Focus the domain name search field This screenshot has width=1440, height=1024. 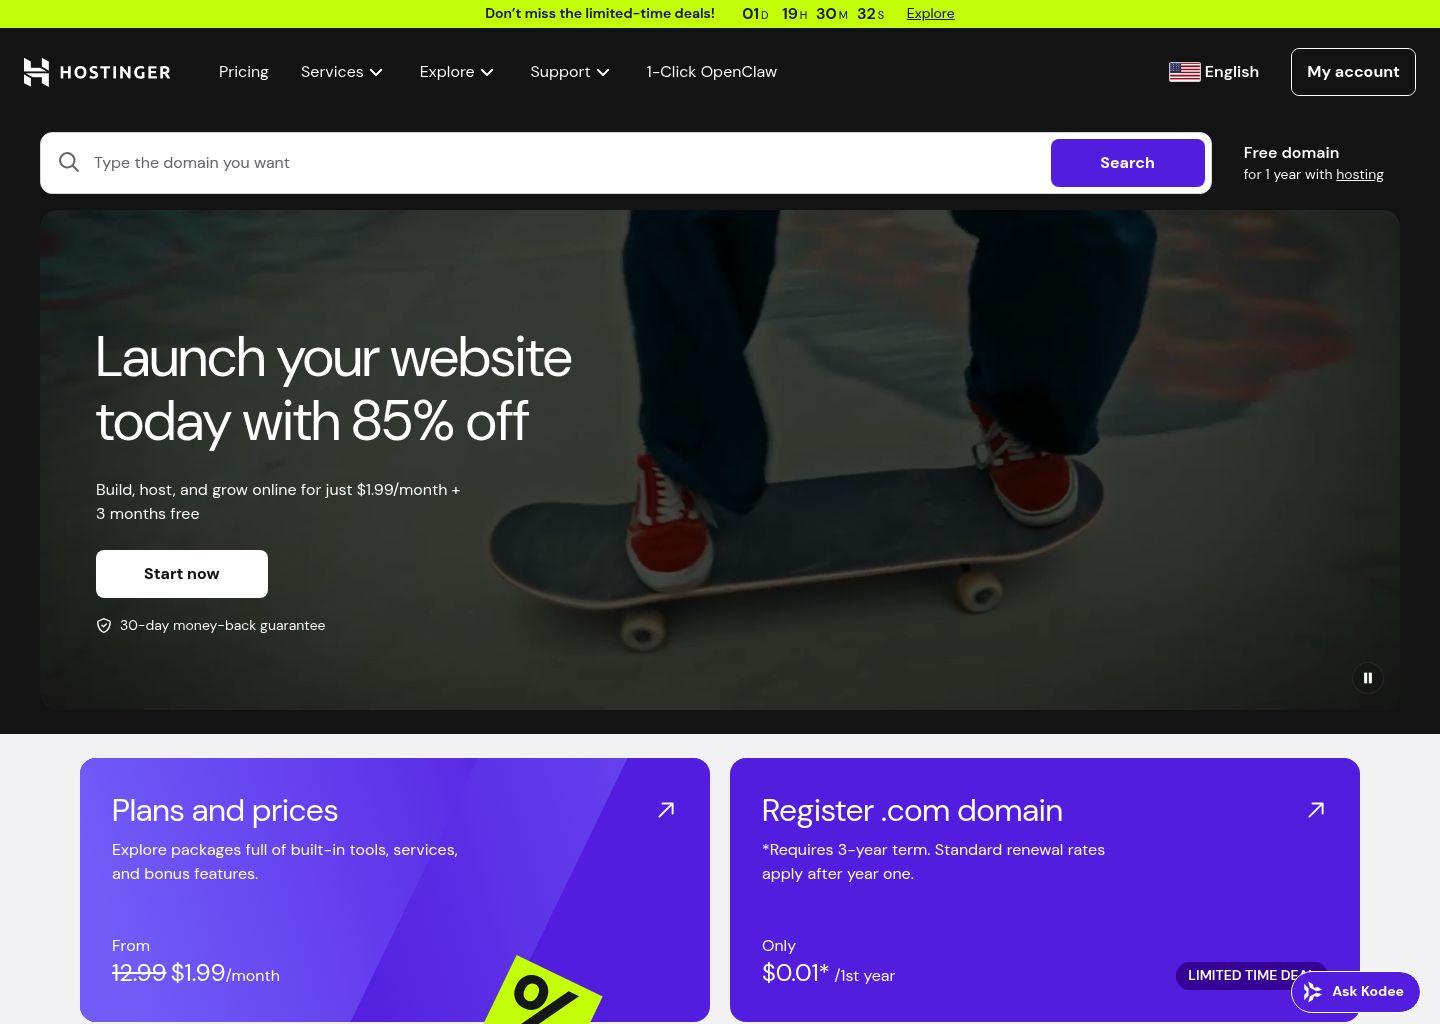tap(565, 163)
